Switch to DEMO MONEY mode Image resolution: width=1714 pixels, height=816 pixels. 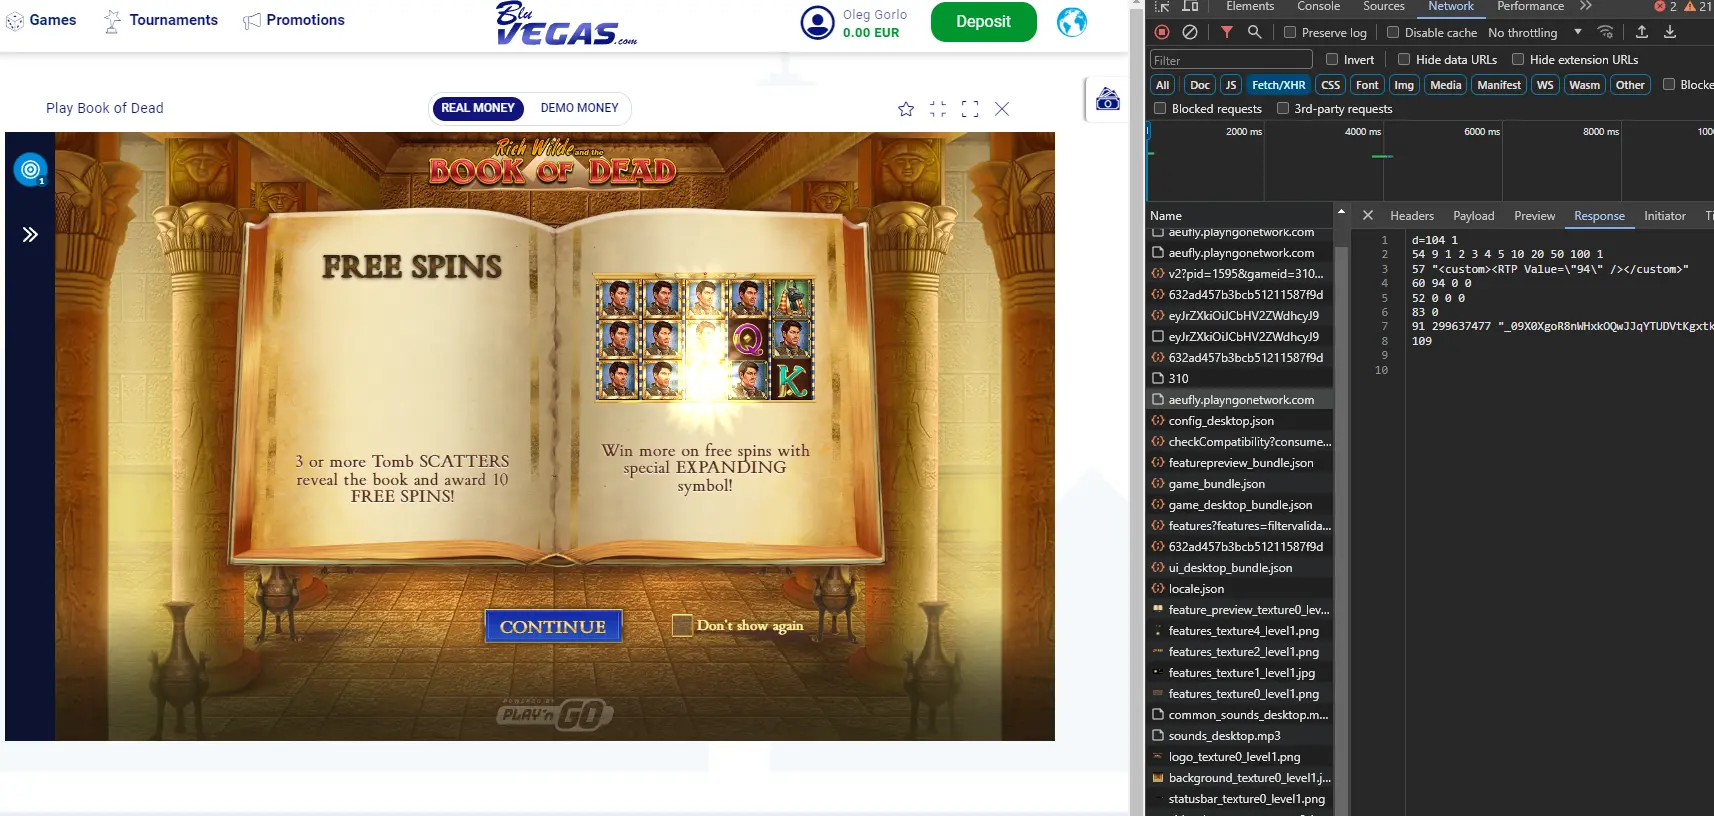point(580,108)
